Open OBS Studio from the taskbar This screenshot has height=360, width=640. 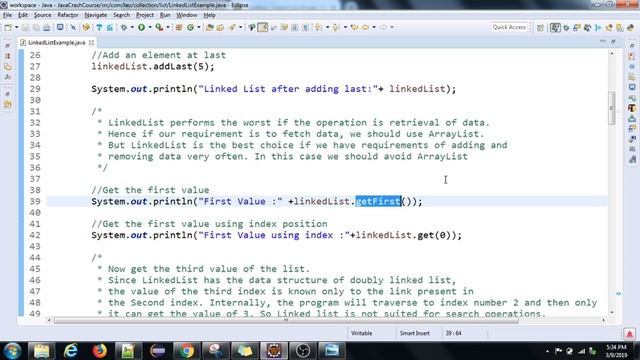pyautogui.click(x=302, y=351)
